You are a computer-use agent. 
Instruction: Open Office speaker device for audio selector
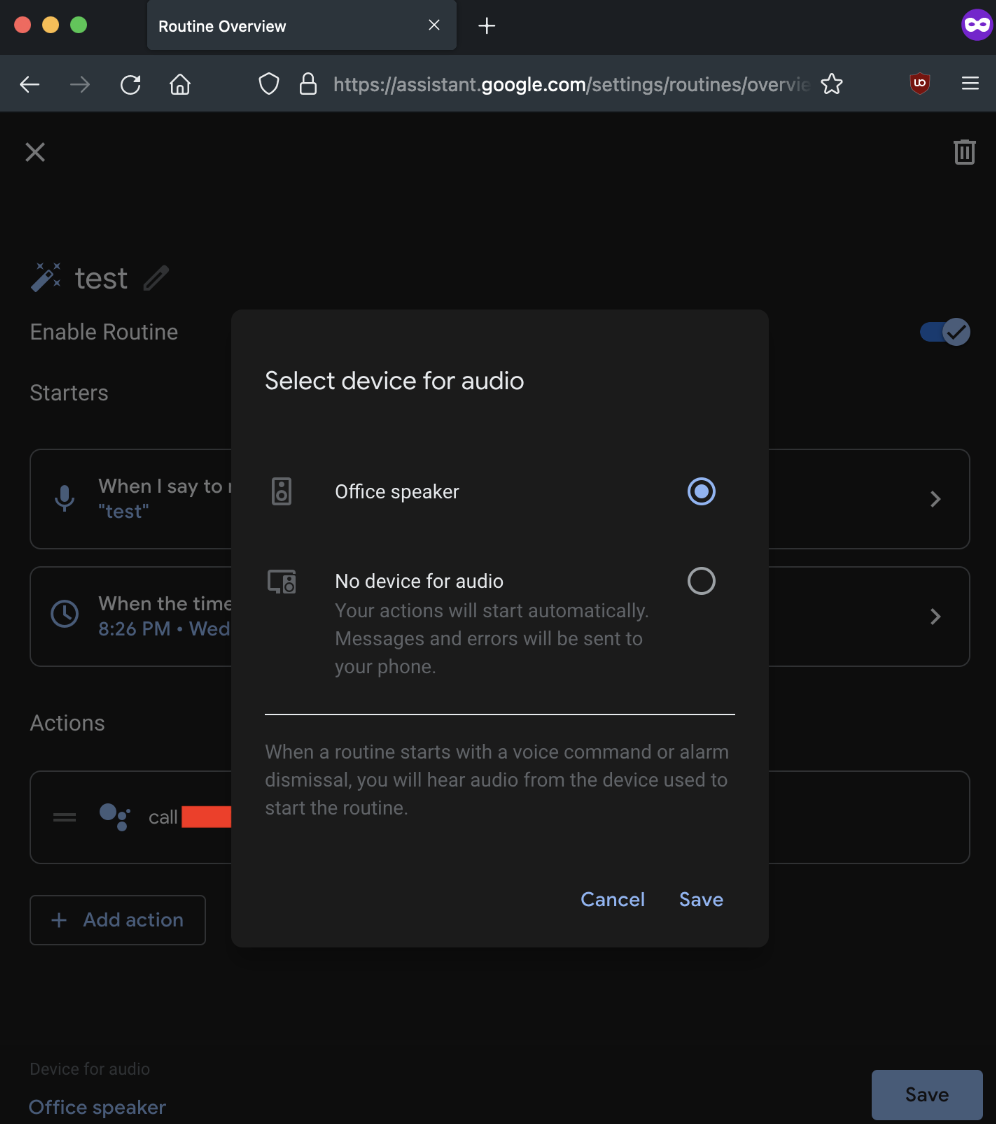click(x=97, y=1107)
